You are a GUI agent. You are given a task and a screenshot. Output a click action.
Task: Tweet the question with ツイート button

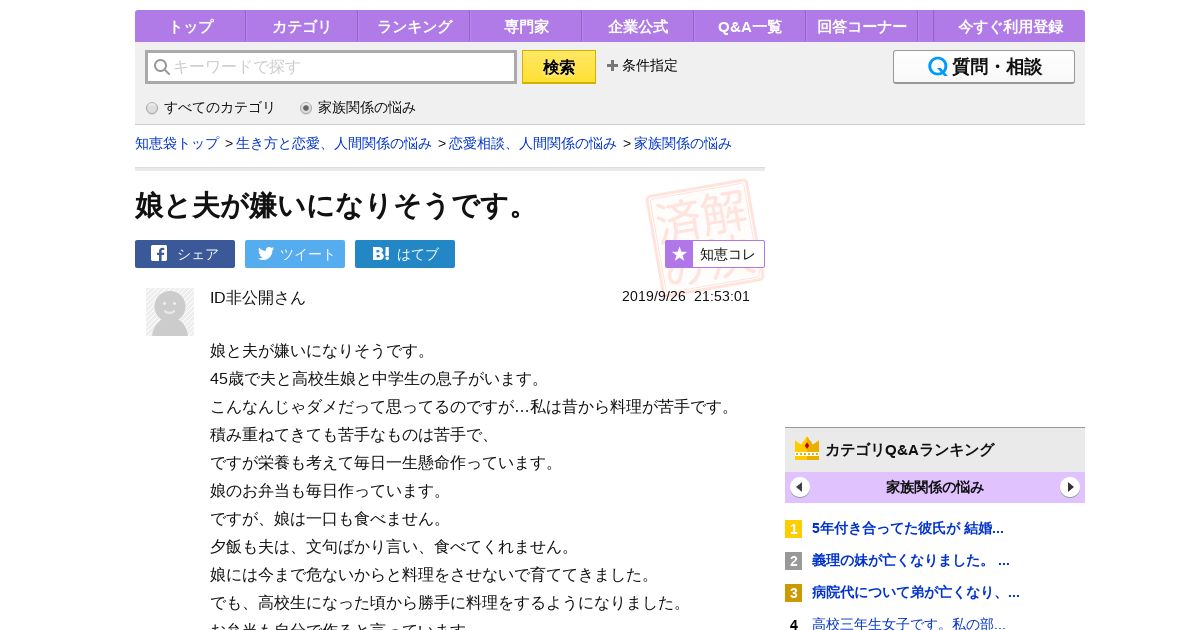point(295,254)
